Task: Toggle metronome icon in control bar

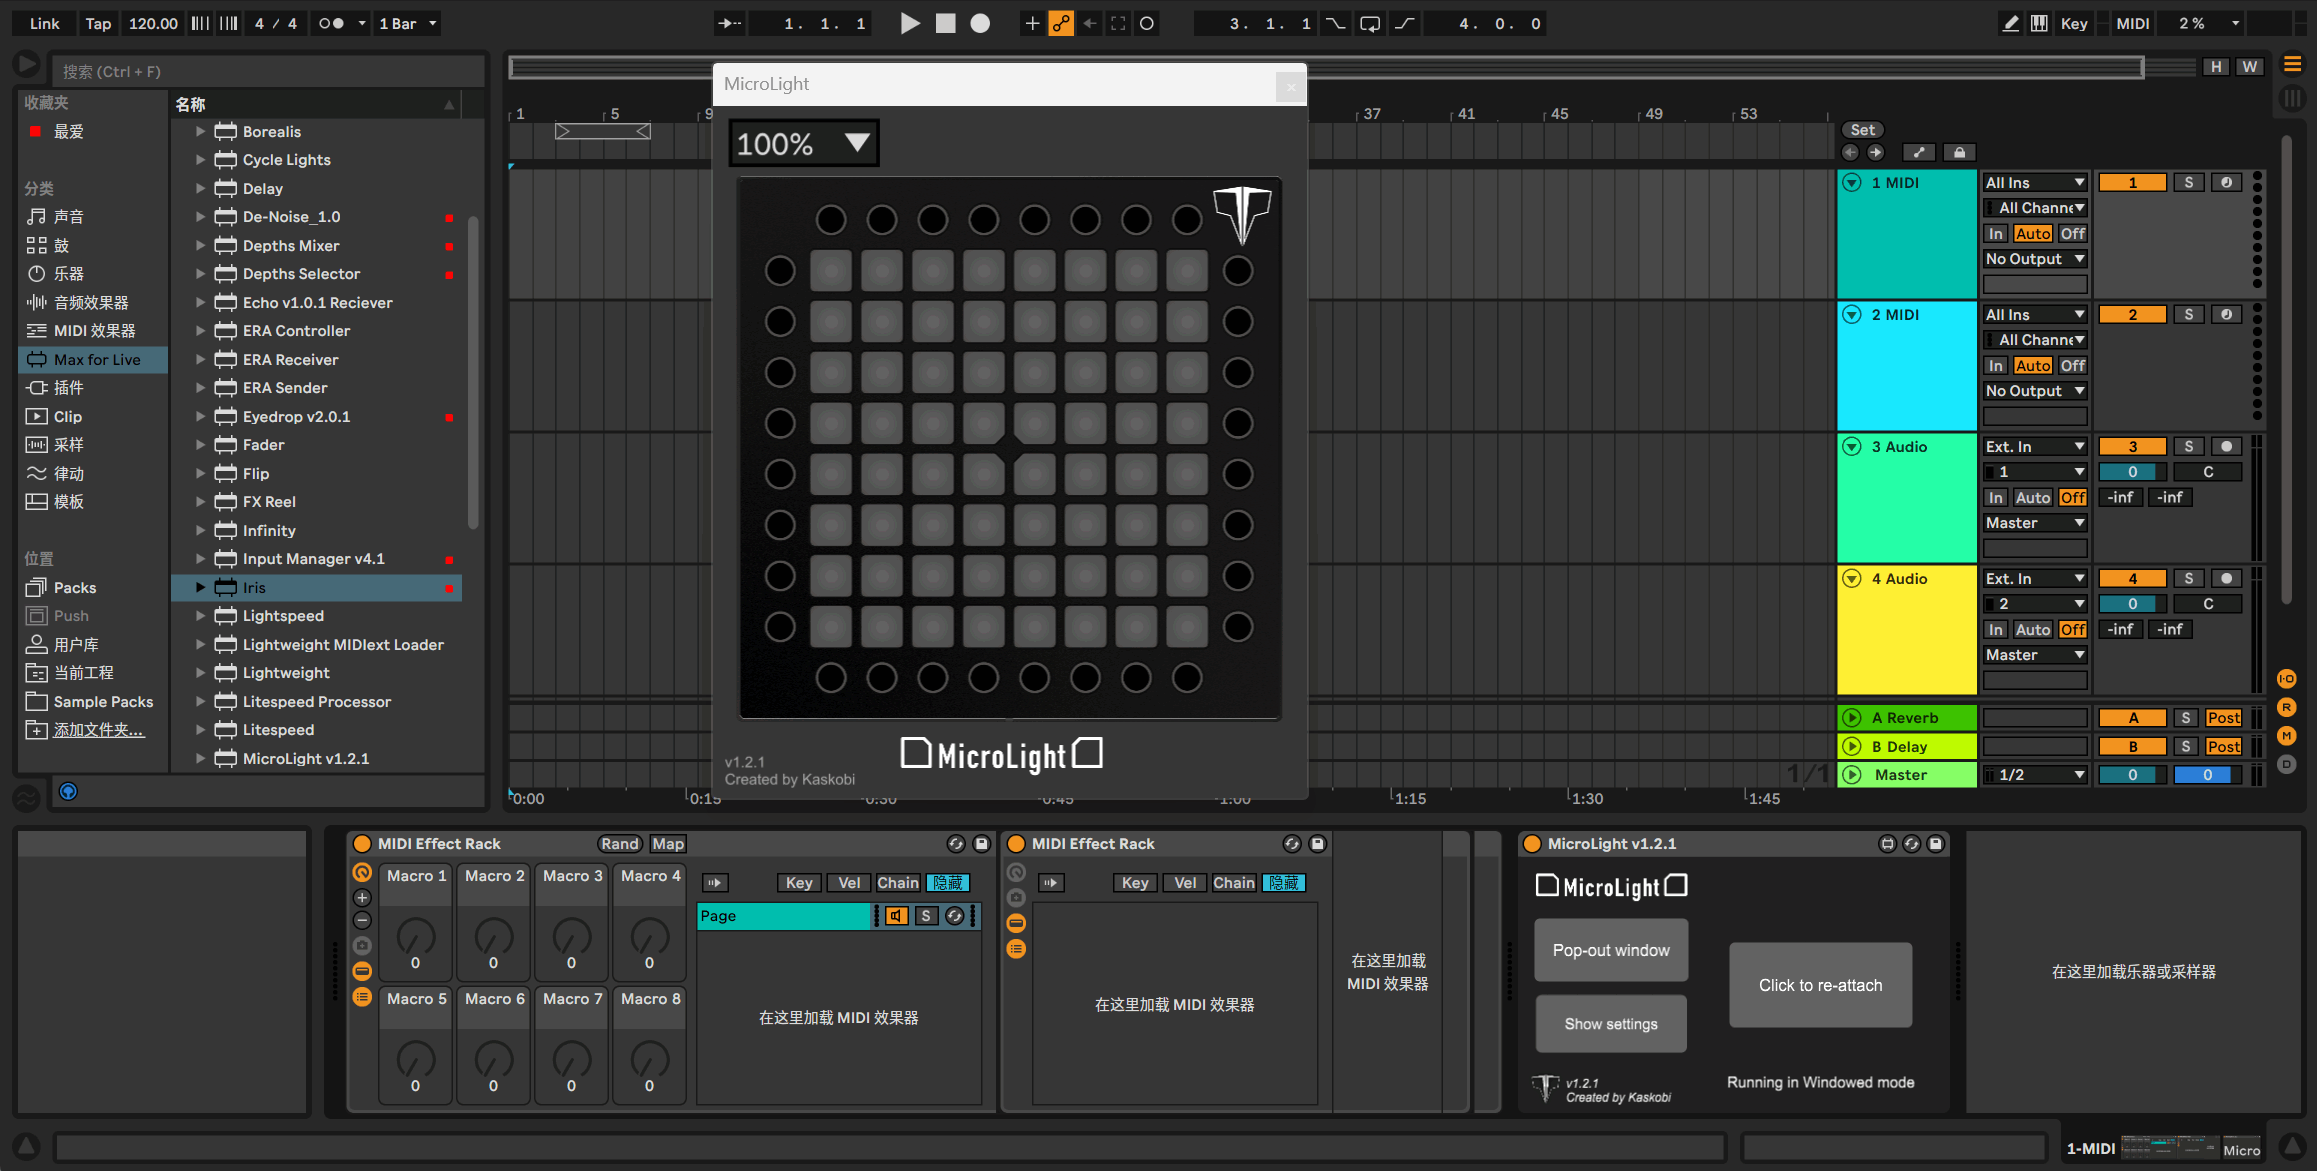Action: (x=331, y=23)
